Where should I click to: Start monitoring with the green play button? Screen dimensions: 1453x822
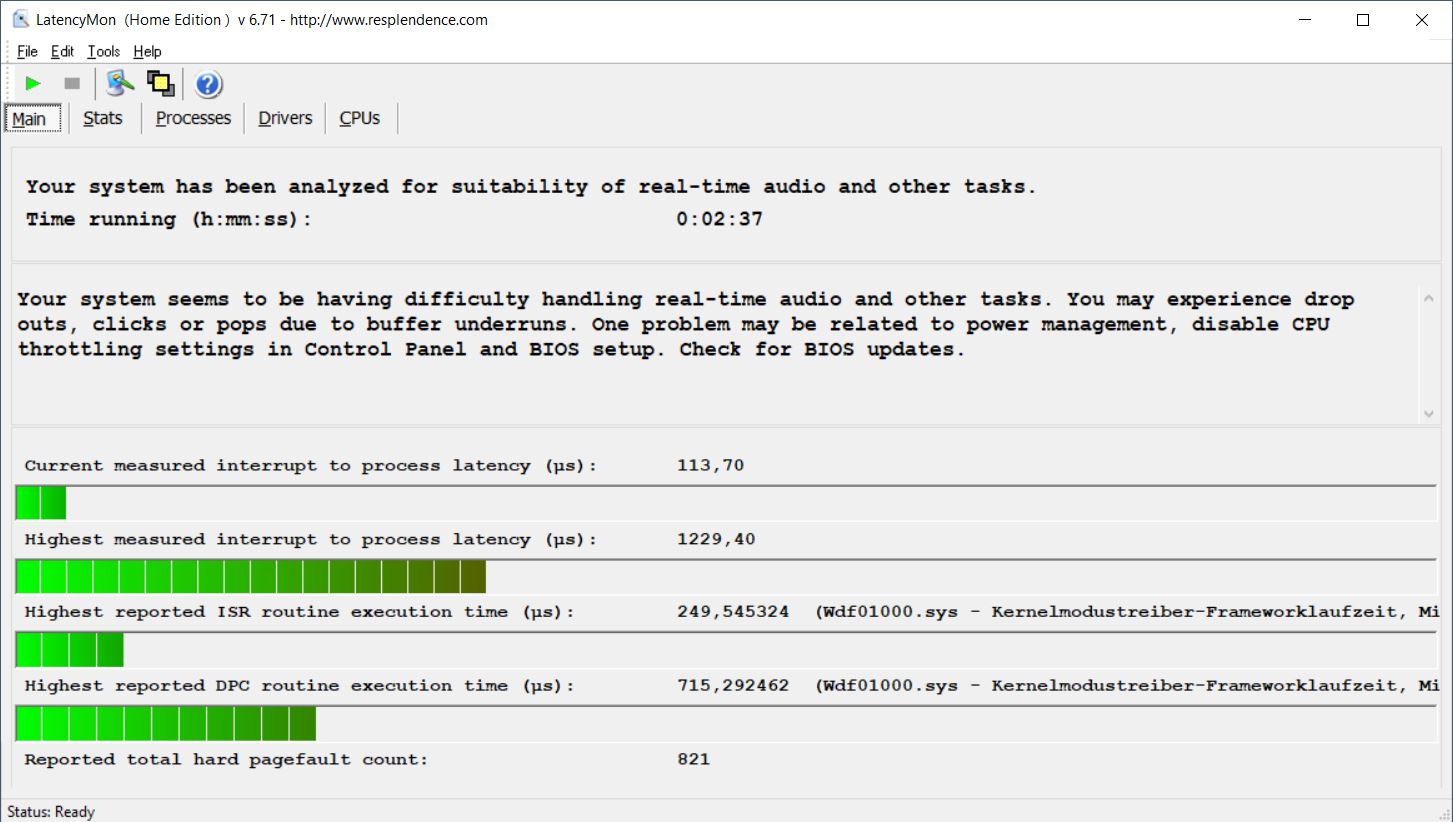coord(33,84)
